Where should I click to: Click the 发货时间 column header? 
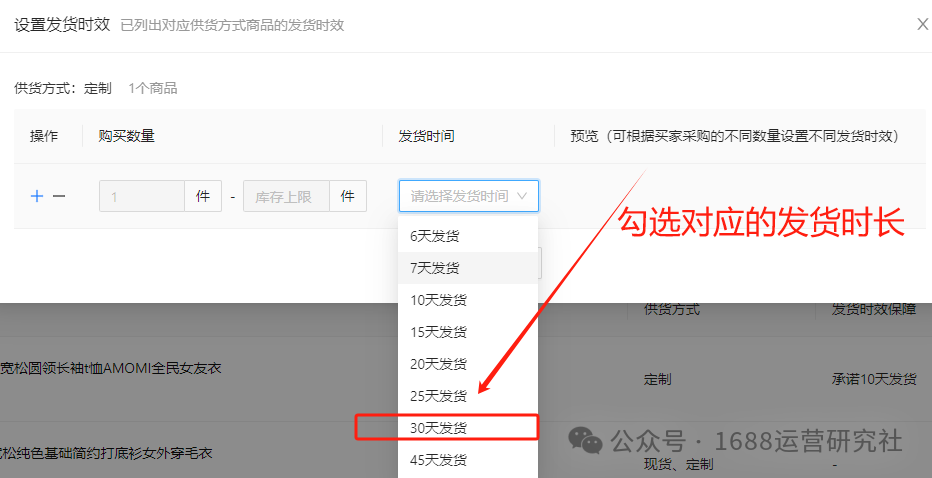coord(426,136)
